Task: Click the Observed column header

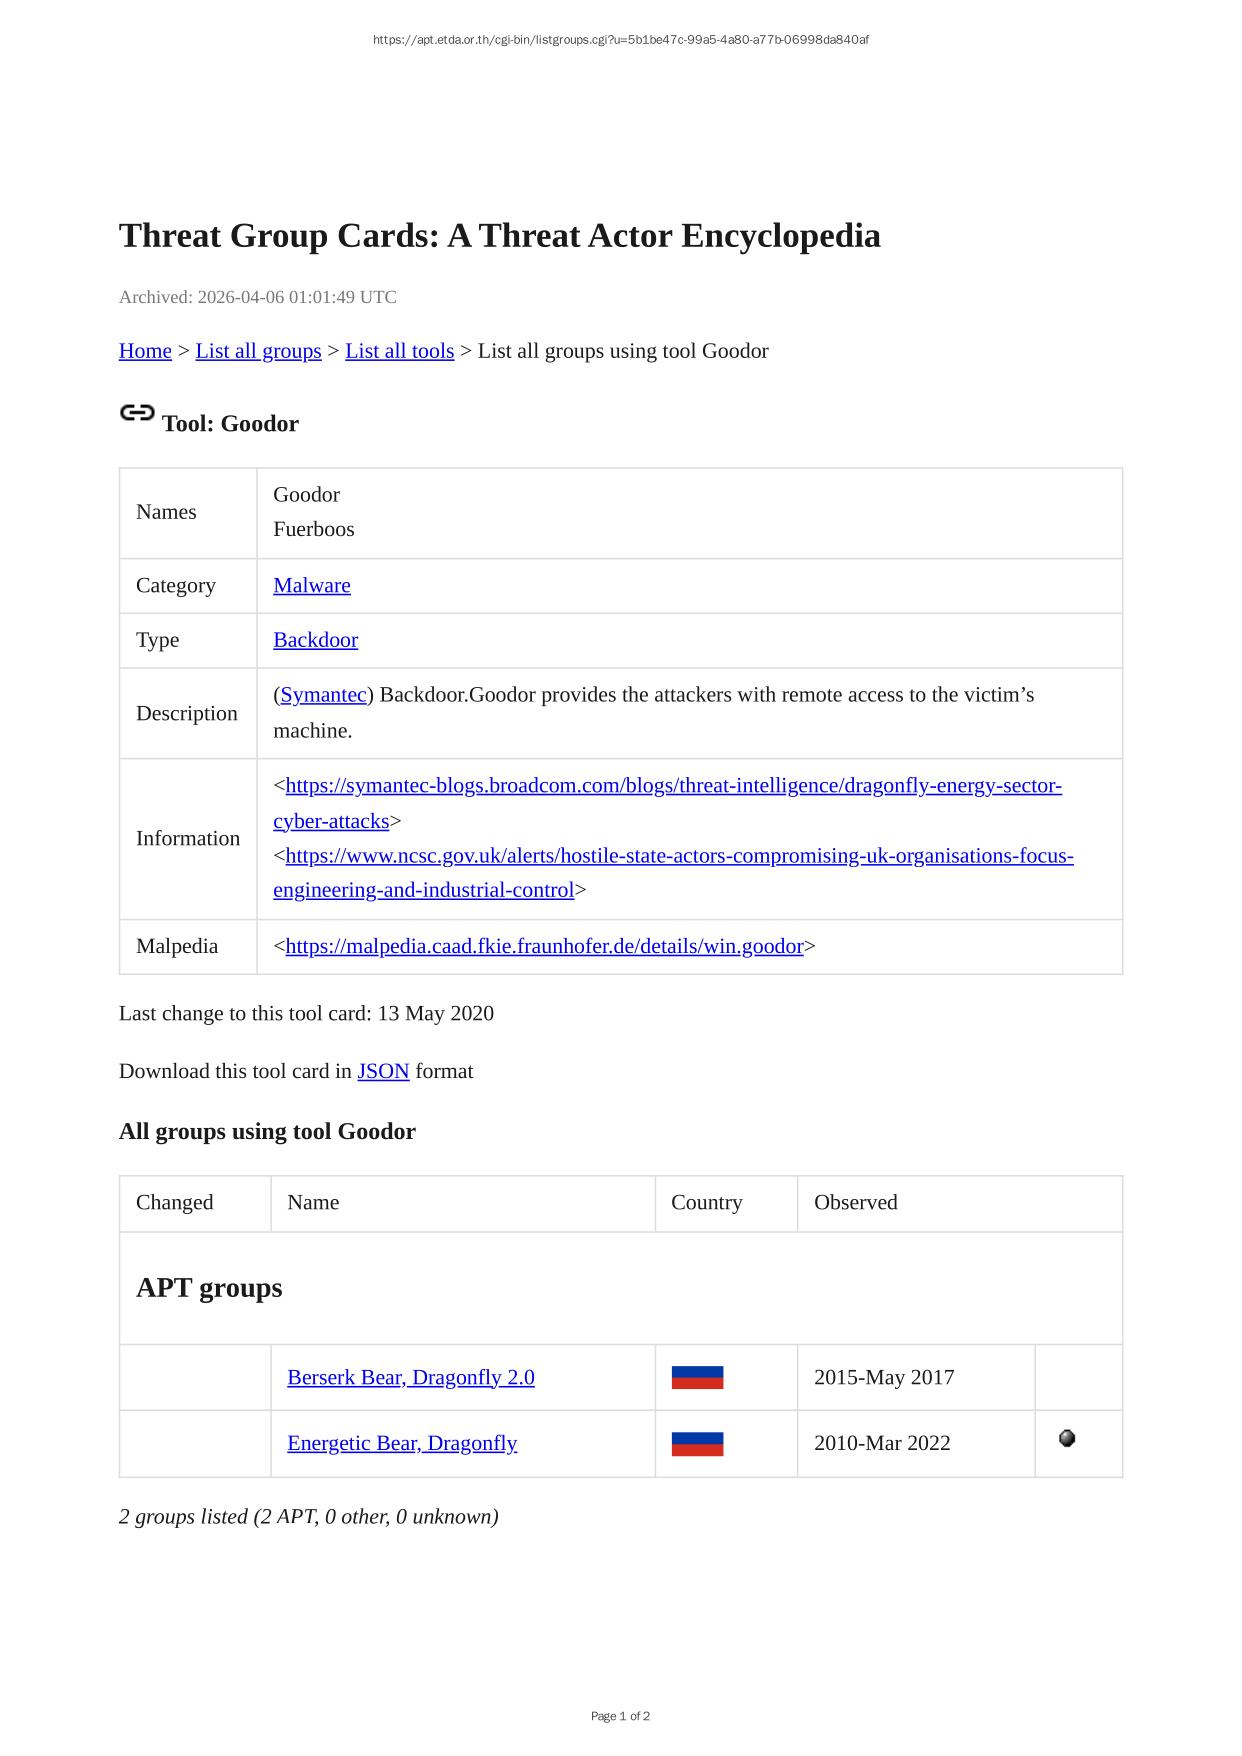Action: point(855,1202)
